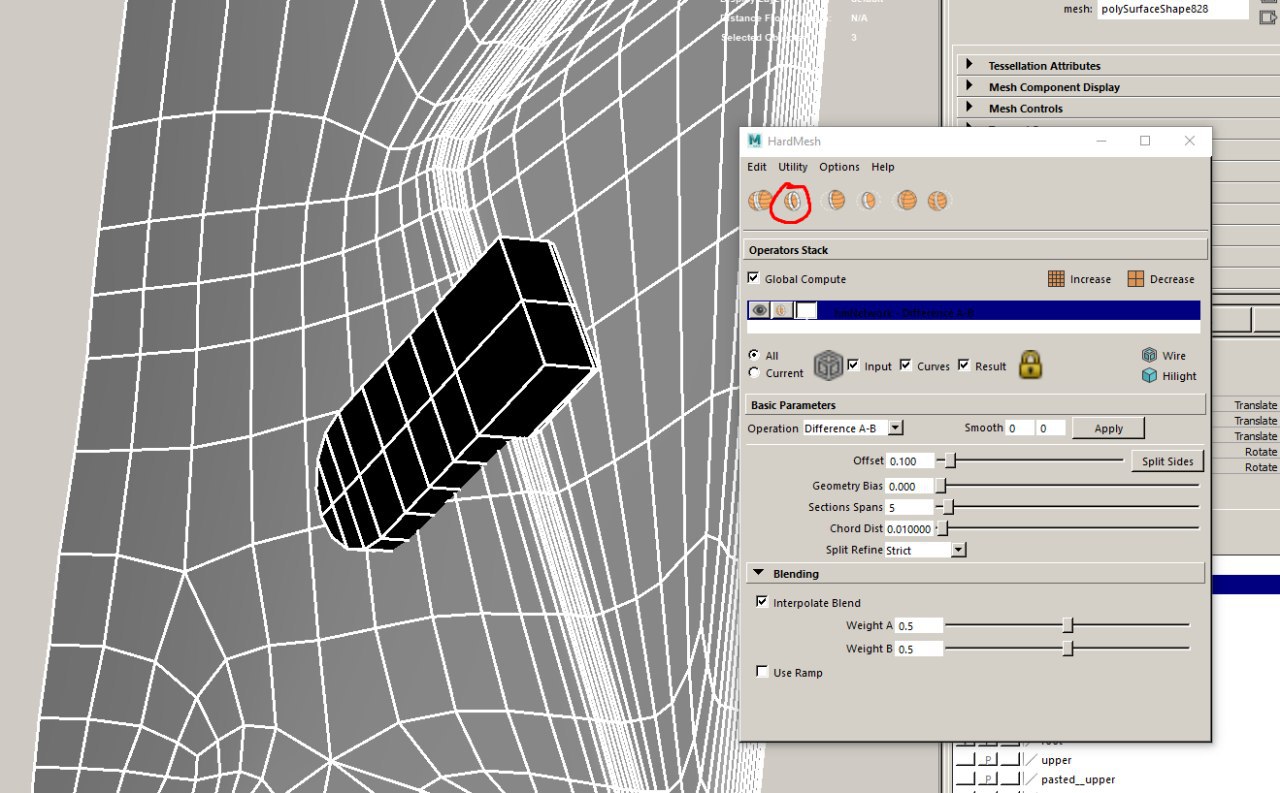Screen dimensions: 1280x793
Task: Select the Current radio button
Action: [x=754, y=373]
